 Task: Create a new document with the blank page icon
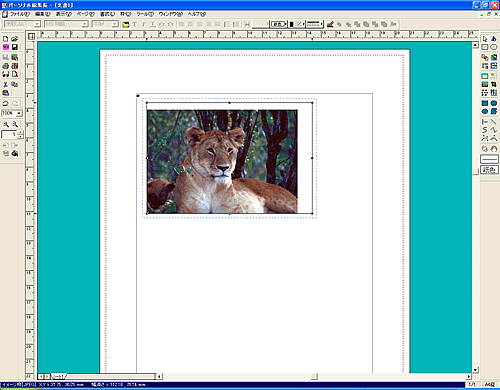pyautogui.click(x=5, y=39)
